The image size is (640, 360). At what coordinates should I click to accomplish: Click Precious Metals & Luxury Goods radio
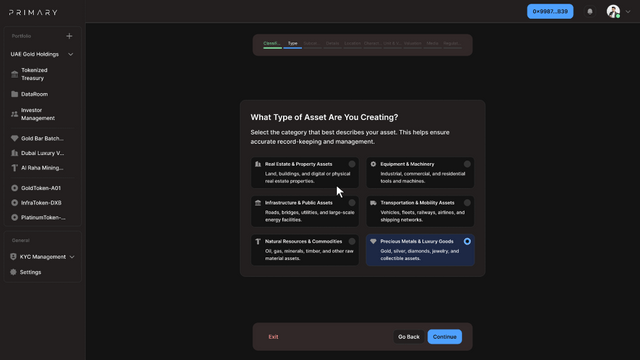point(467,242)
